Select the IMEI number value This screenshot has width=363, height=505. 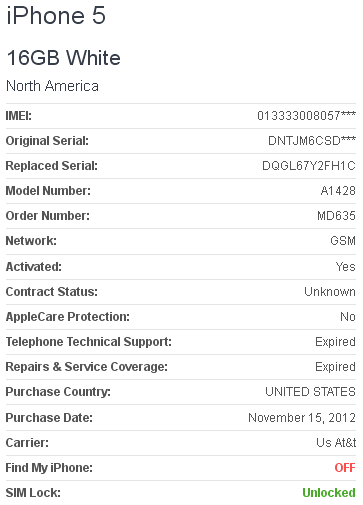coord(306,116)
